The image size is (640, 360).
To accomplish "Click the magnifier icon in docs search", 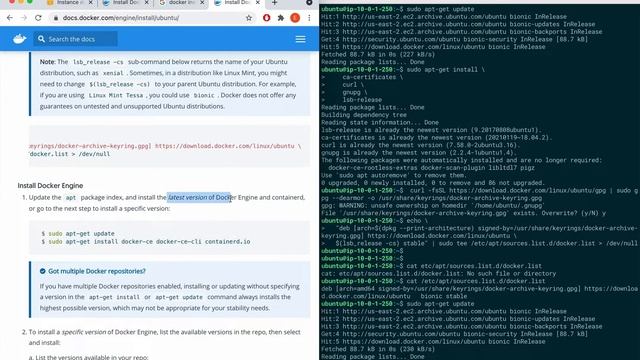I will click(41, 39).
